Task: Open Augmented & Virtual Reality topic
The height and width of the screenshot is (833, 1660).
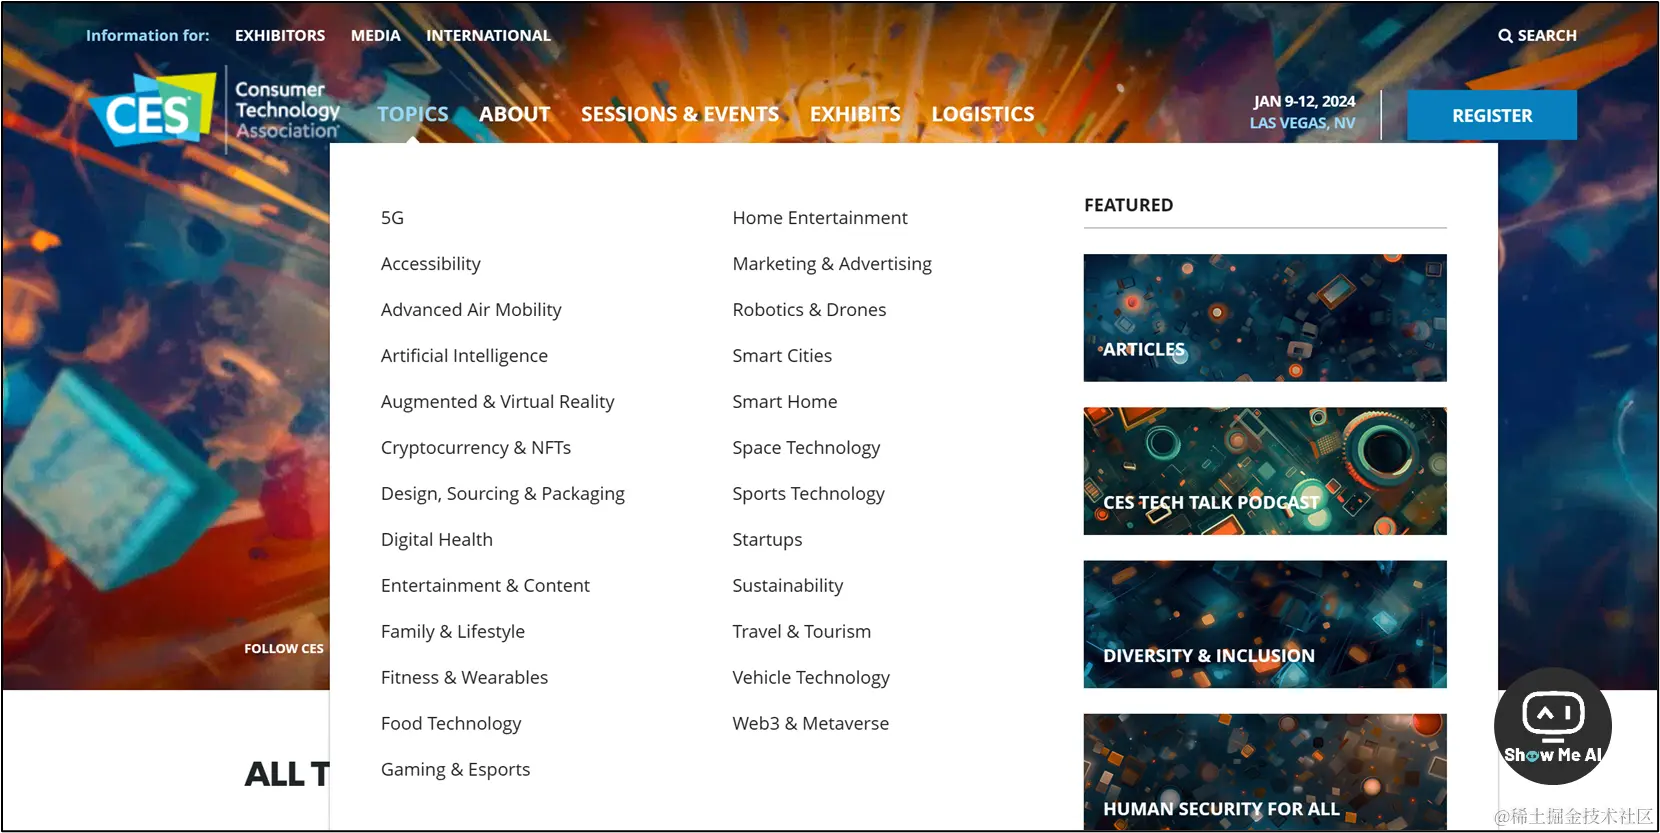Action: click(497, 402)
